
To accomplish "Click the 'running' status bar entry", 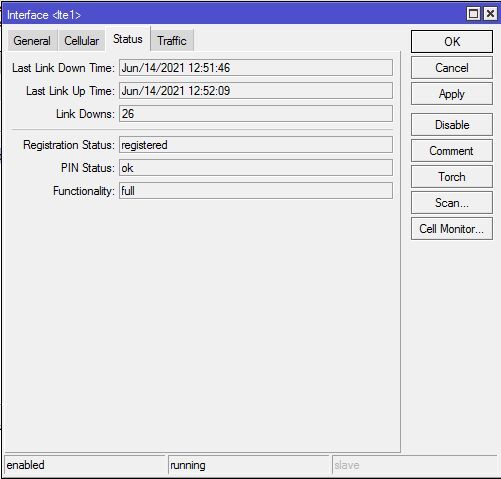I will (249, 465).
